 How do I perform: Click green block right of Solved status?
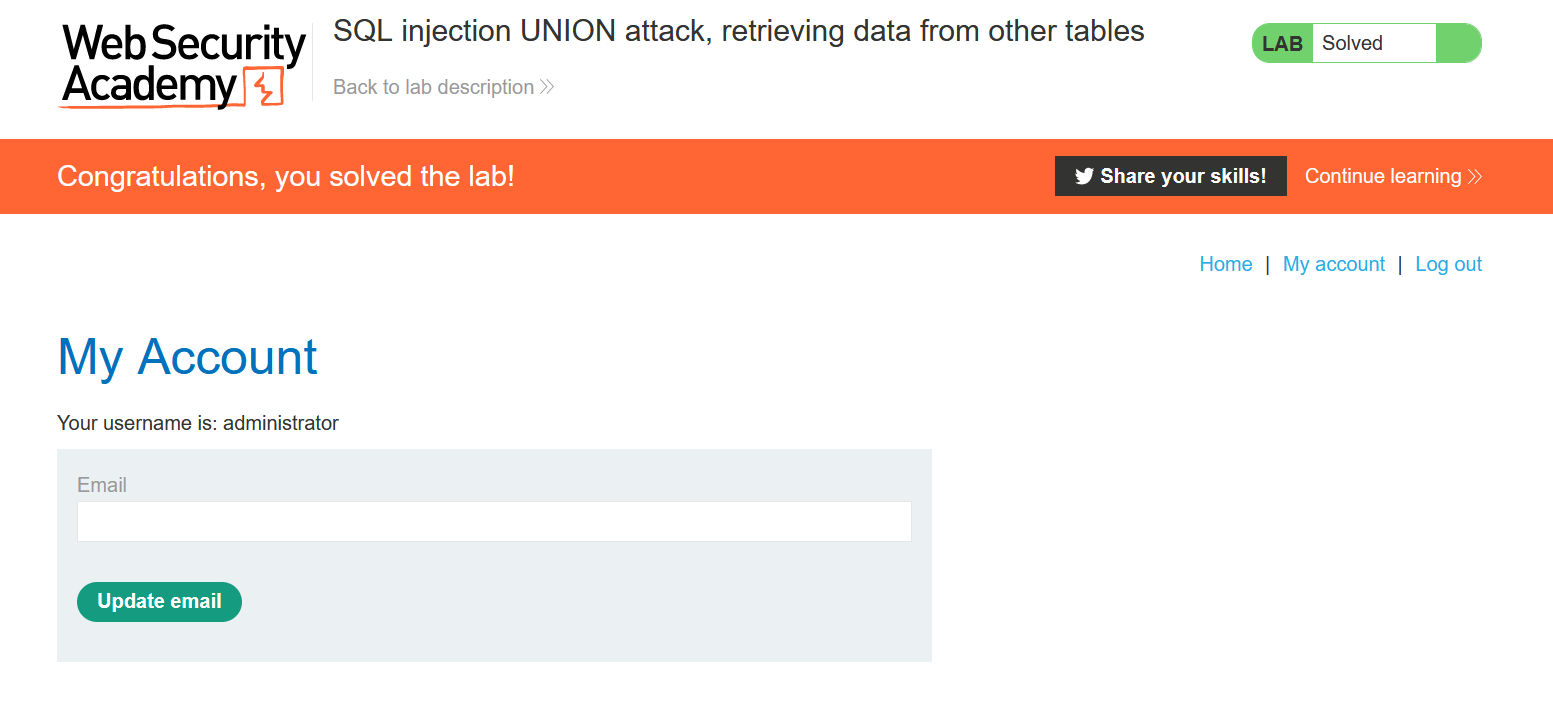(x=1457, y=44)
